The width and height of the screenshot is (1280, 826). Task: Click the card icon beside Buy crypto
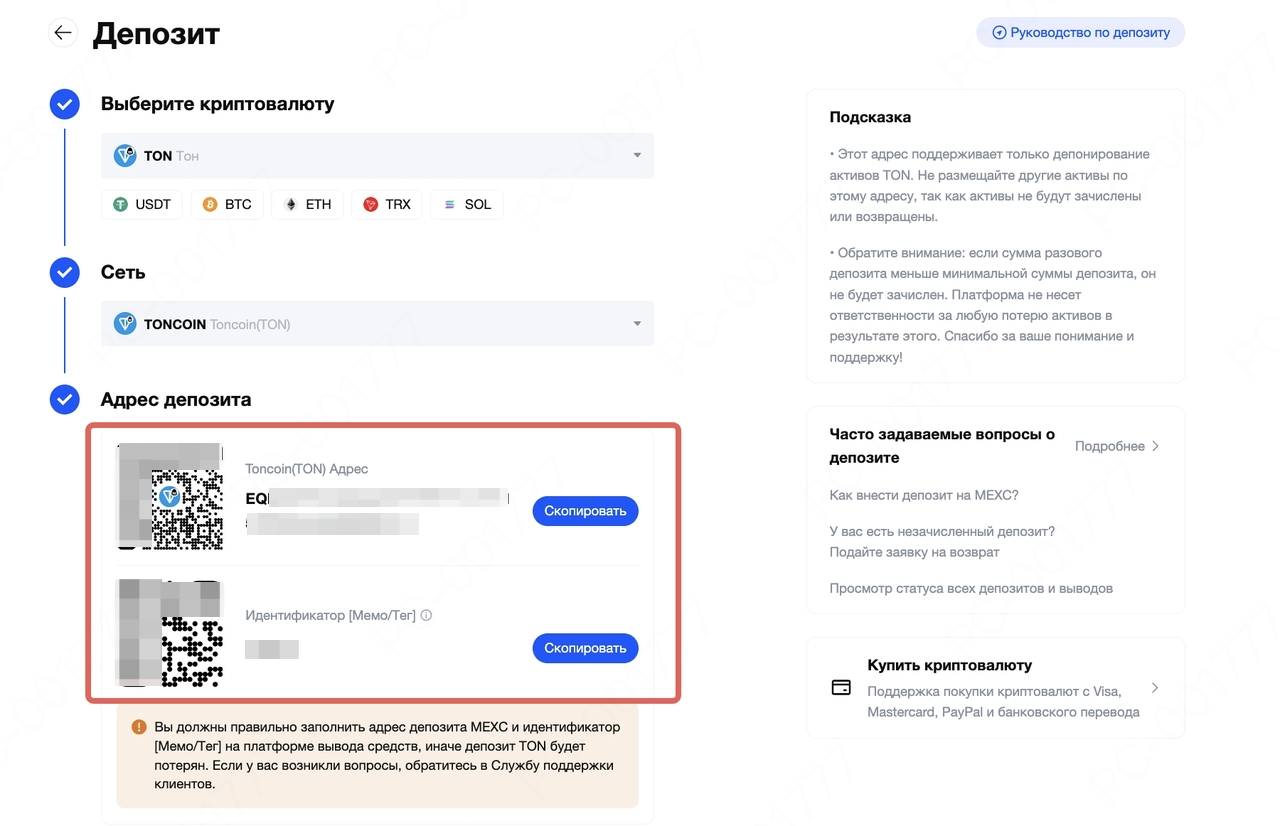(841, 688)
